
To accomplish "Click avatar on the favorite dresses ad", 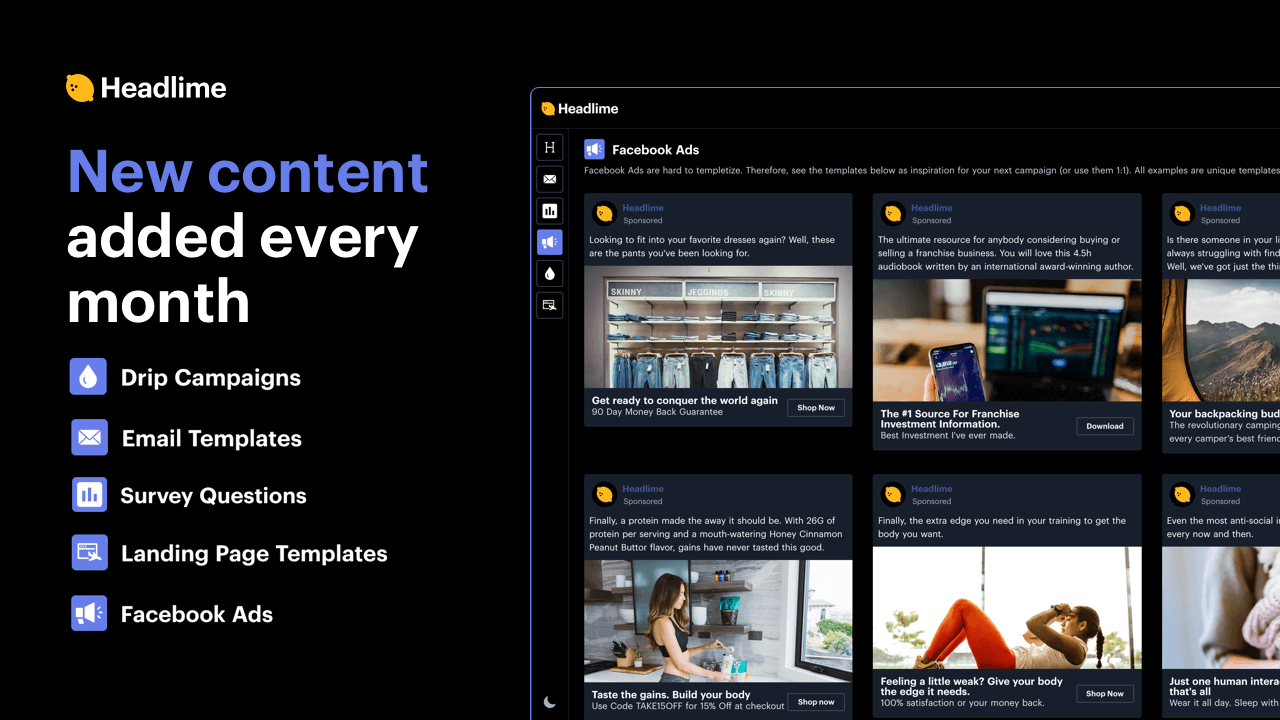I will 604,213.
